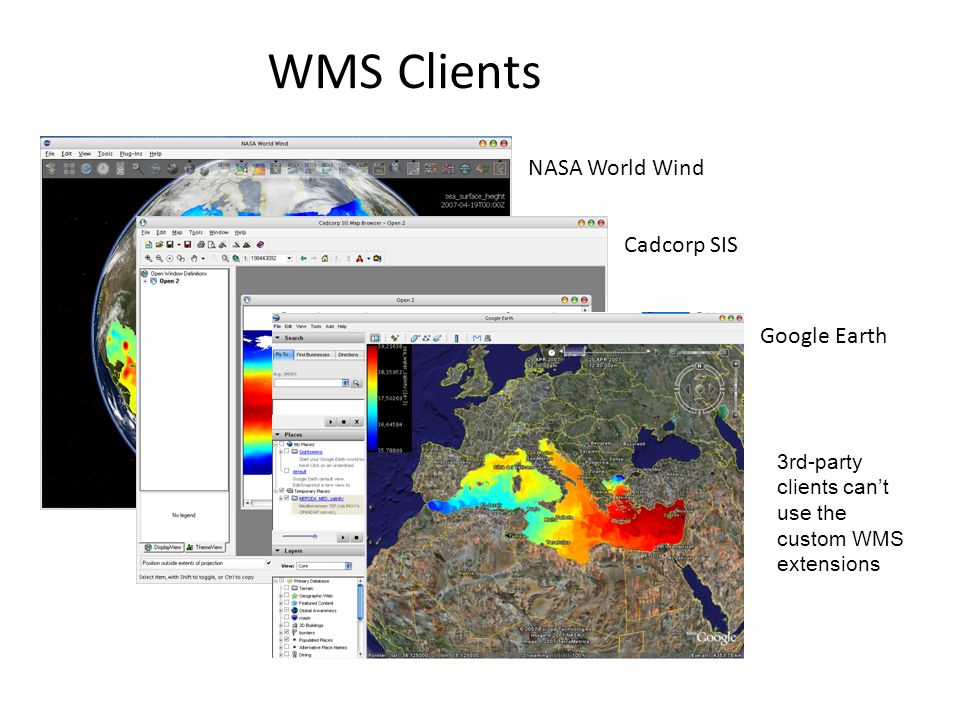Viewport: 960px width, 720px height.
Task: Toggle Borders layer checkbox
Action: click(x=287, y=632)
